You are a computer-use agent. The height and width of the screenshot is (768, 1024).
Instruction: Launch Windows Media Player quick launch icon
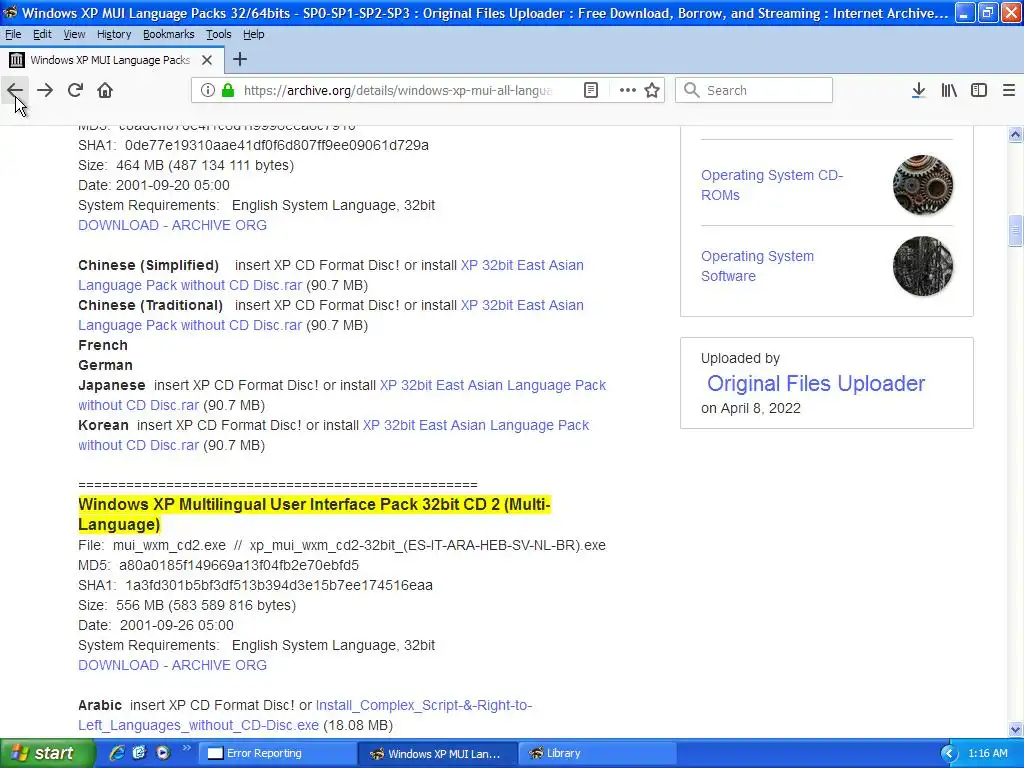click(163, 753)
